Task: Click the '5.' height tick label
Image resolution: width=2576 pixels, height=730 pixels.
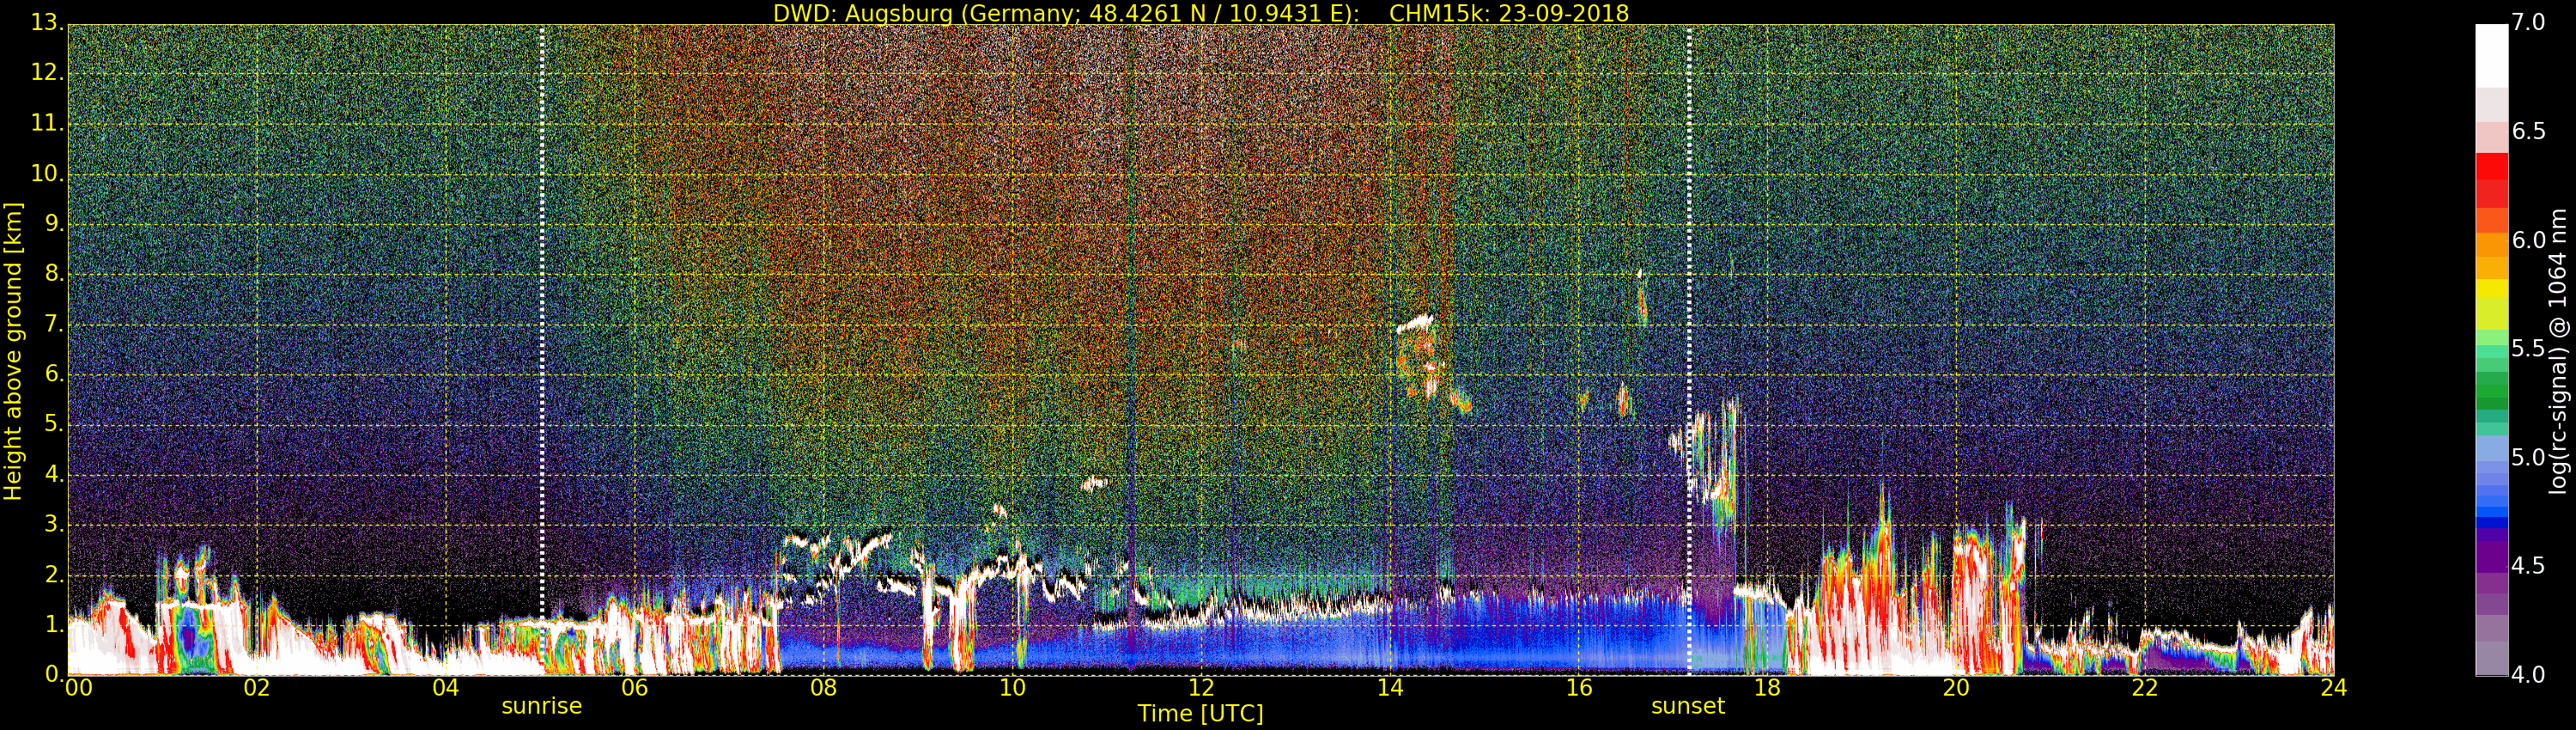Action: [x=54, y=424]
